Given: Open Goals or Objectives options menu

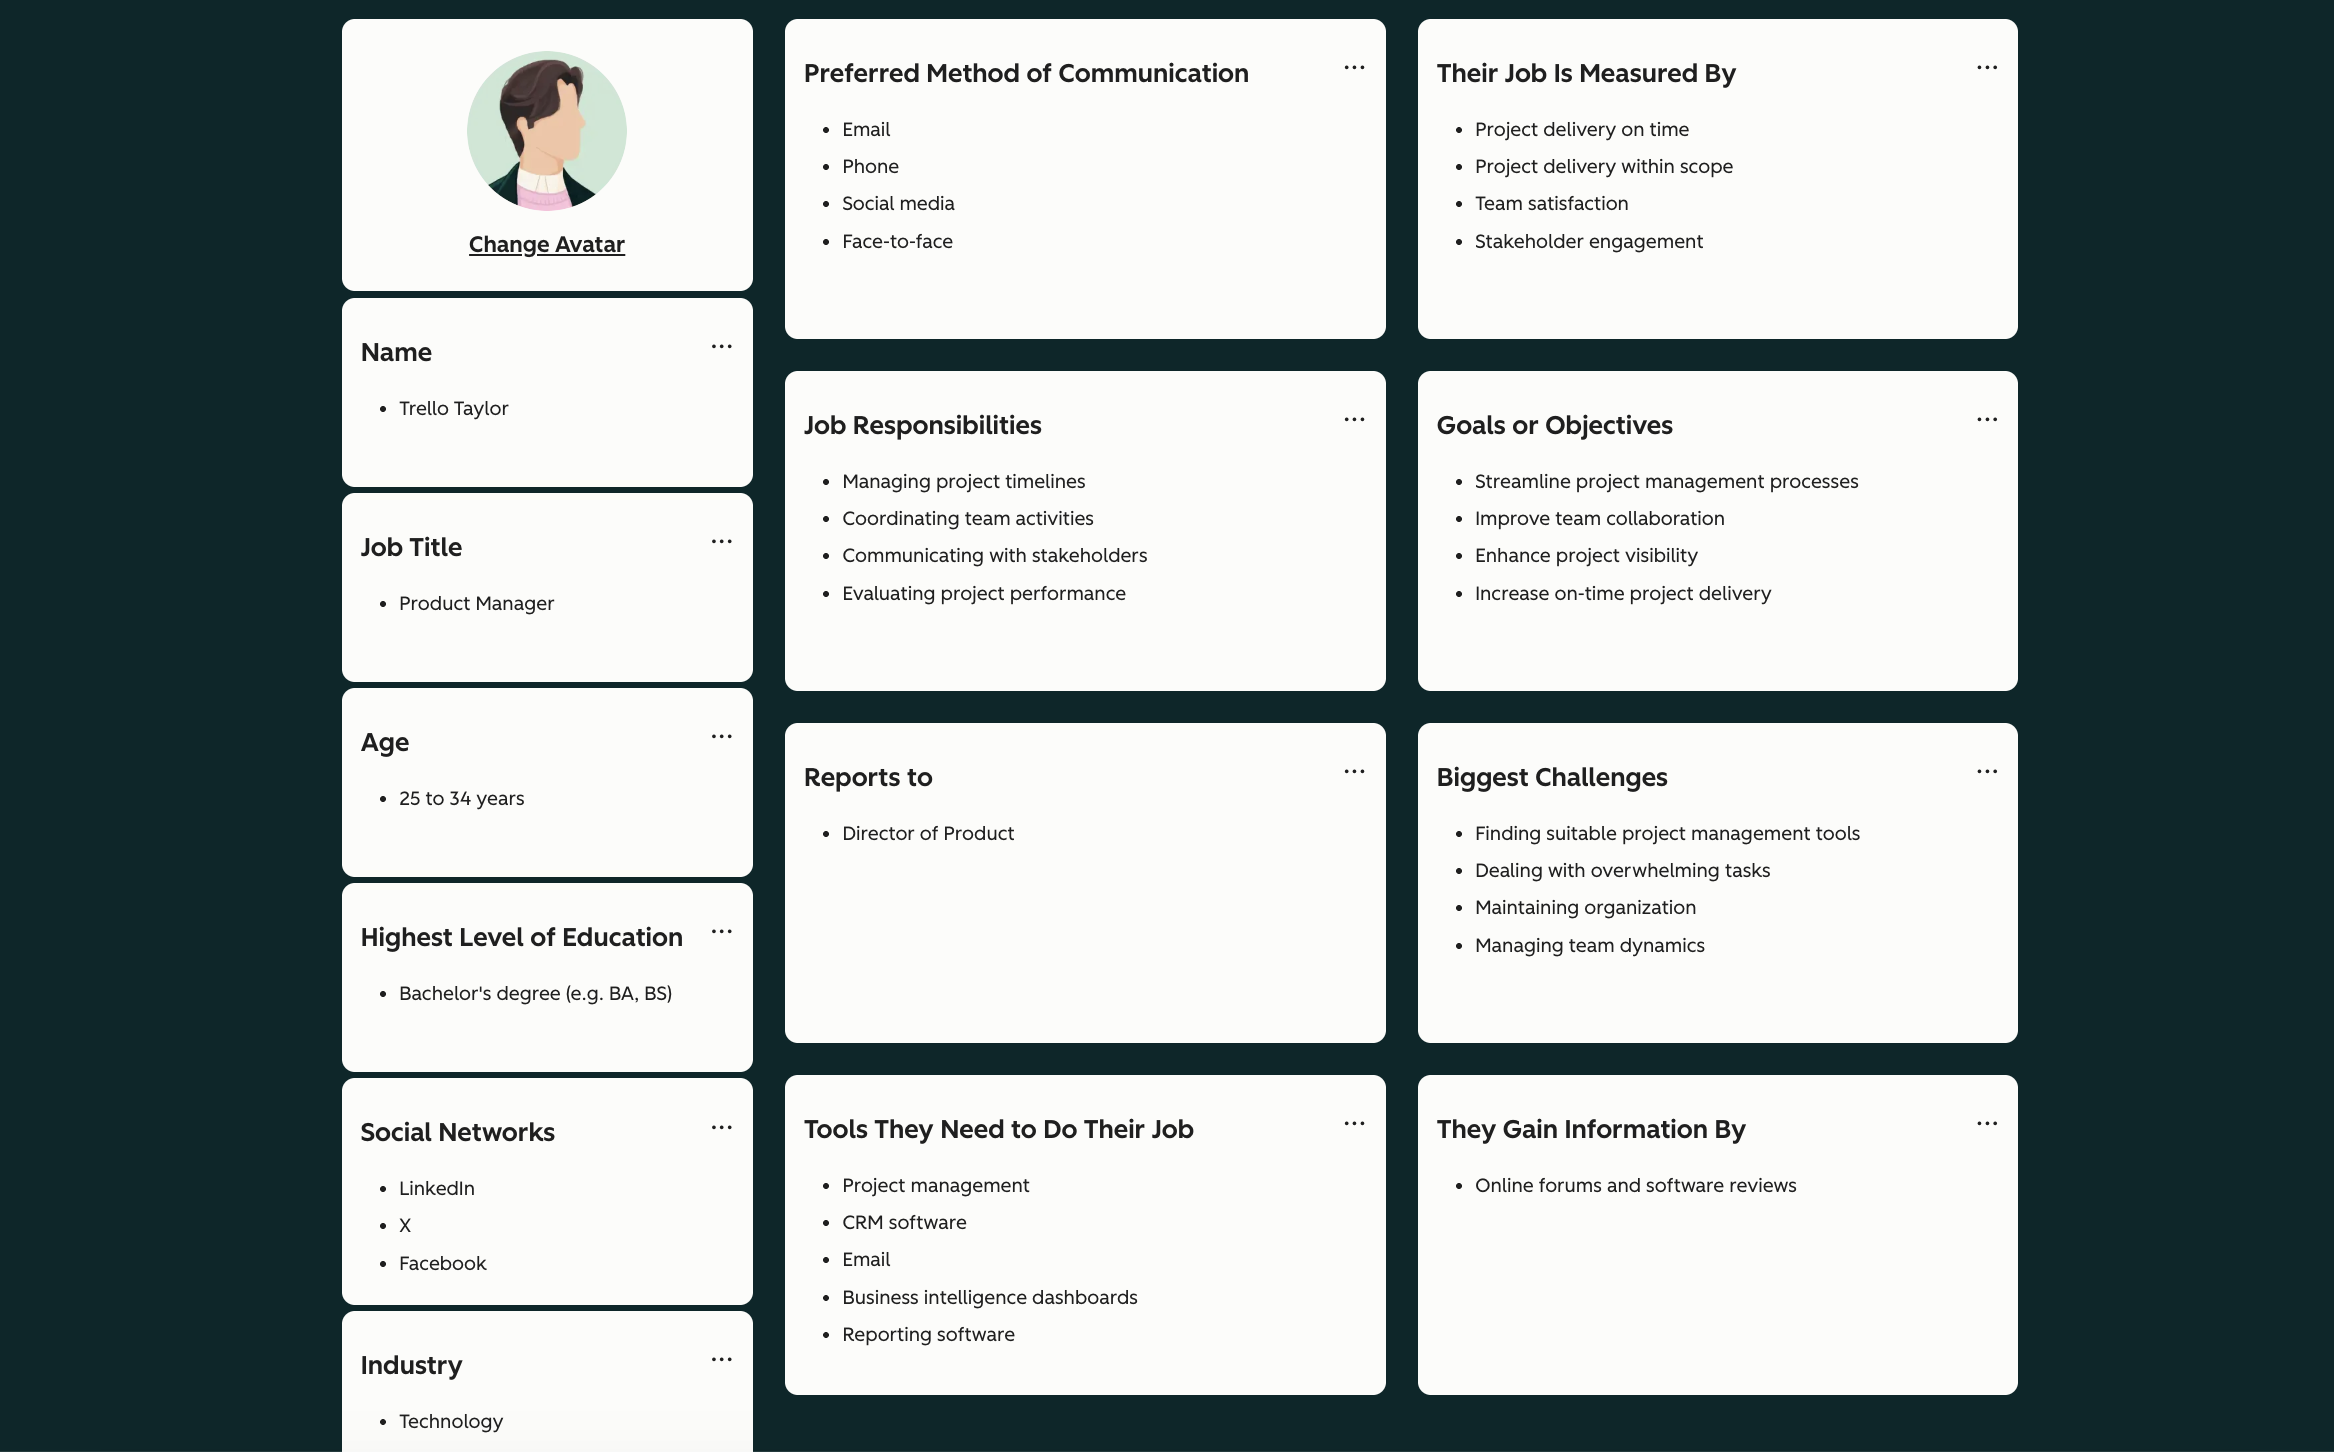Looking at the screenshot, I should [1986, 420].
